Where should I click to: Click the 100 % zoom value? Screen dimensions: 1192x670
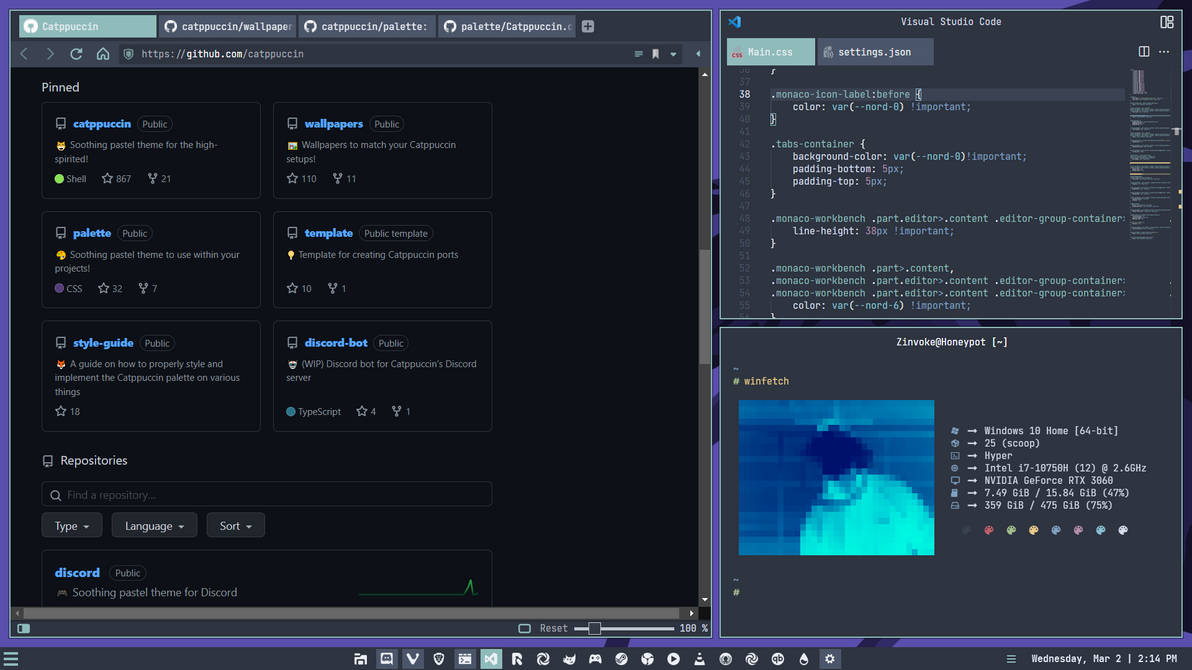click(x=693, y=628)
